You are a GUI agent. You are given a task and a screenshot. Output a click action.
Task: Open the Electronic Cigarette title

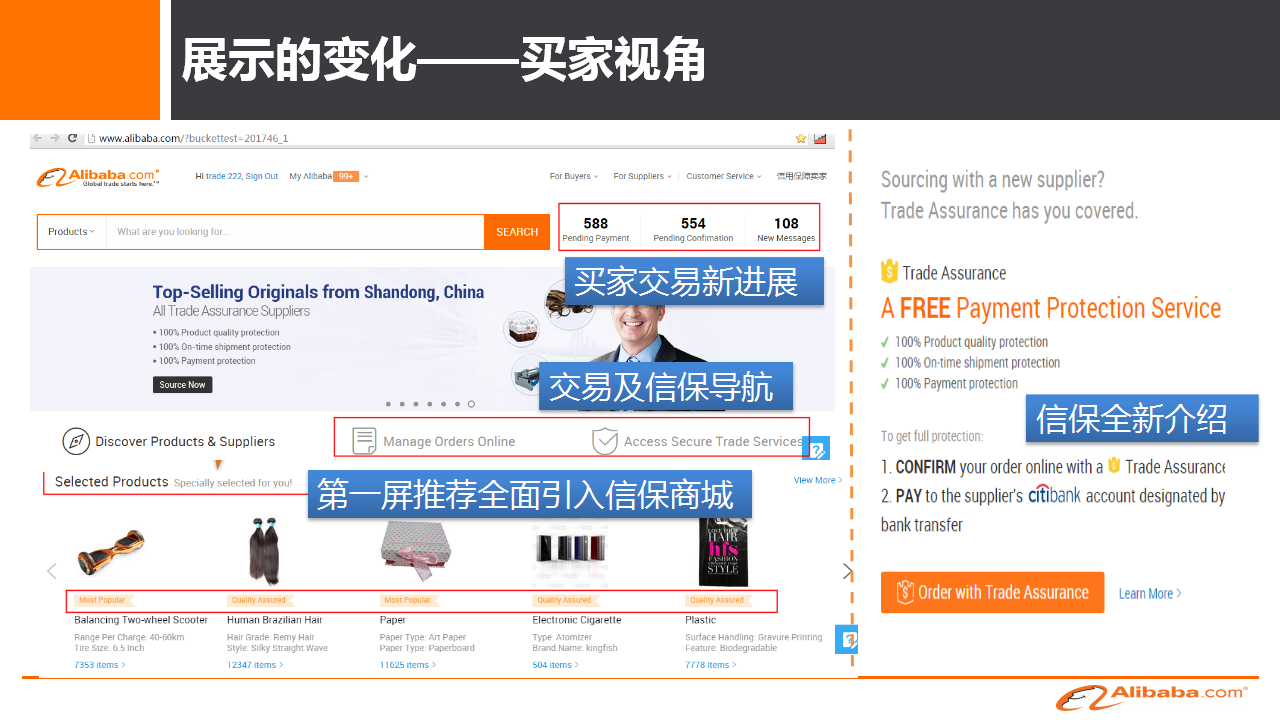click(577, 620)
